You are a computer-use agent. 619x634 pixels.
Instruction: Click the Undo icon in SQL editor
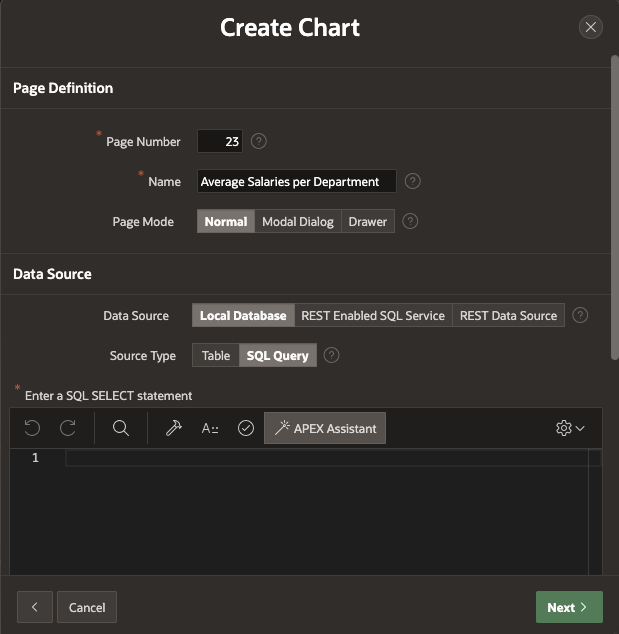point(32,428)
